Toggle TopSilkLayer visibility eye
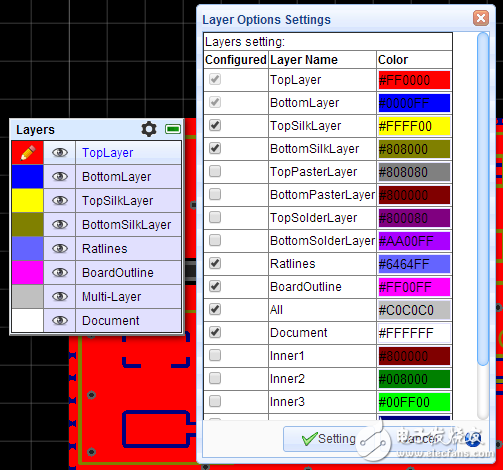Image resolution: width=503 pixels, height=470 pixels. (x=60, y=201)
